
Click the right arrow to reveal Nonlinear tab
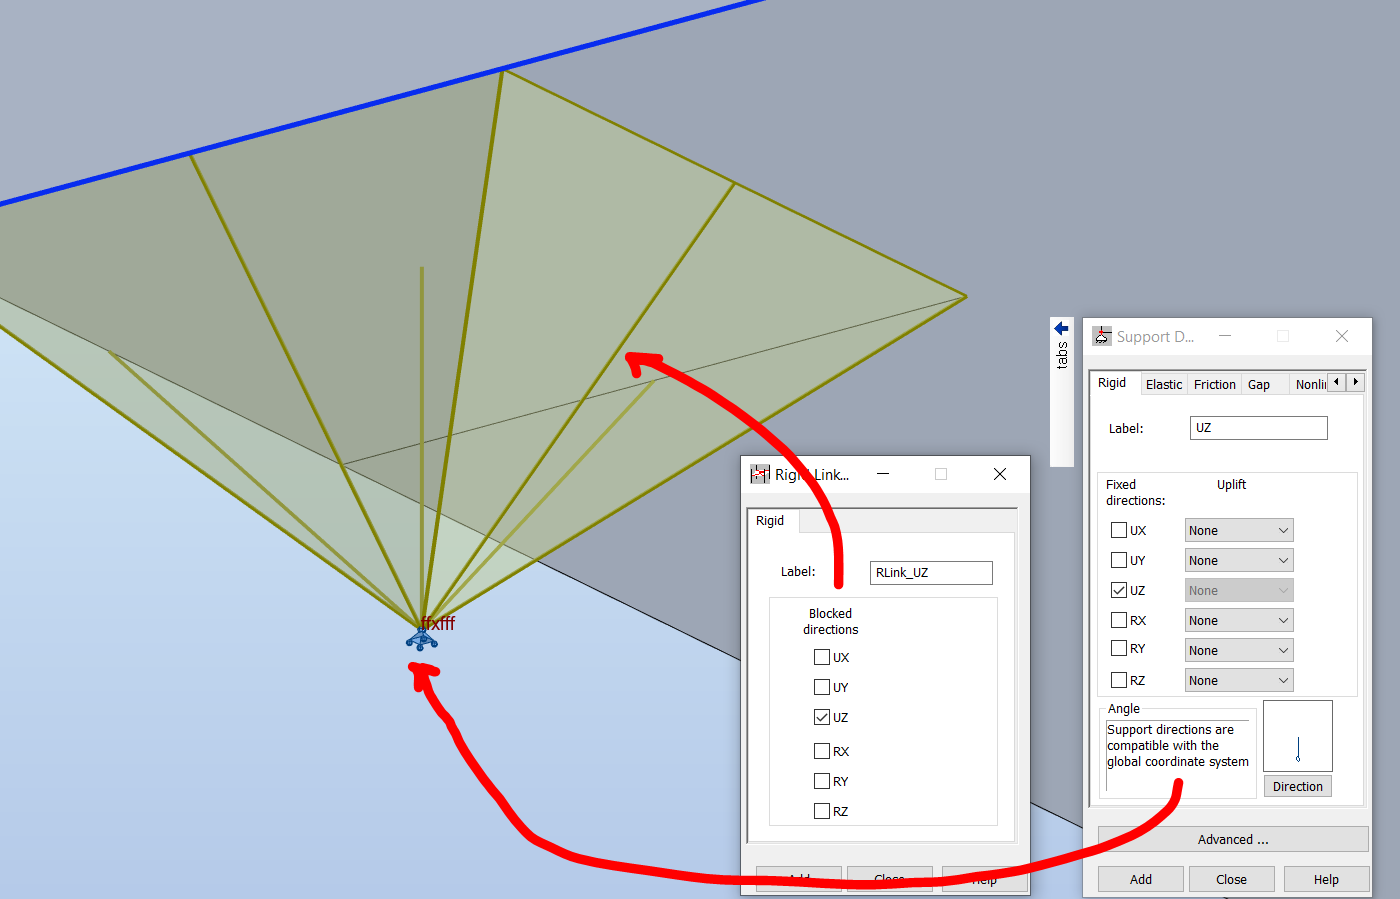1355,381
